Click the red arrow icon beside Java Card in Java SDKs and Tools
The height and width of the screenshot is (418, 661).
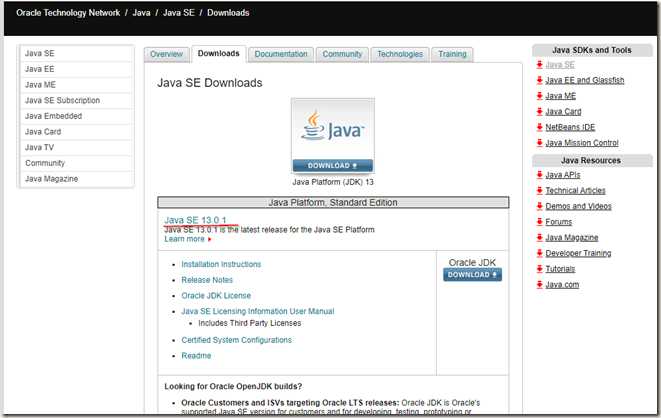[x=539, y=111]
